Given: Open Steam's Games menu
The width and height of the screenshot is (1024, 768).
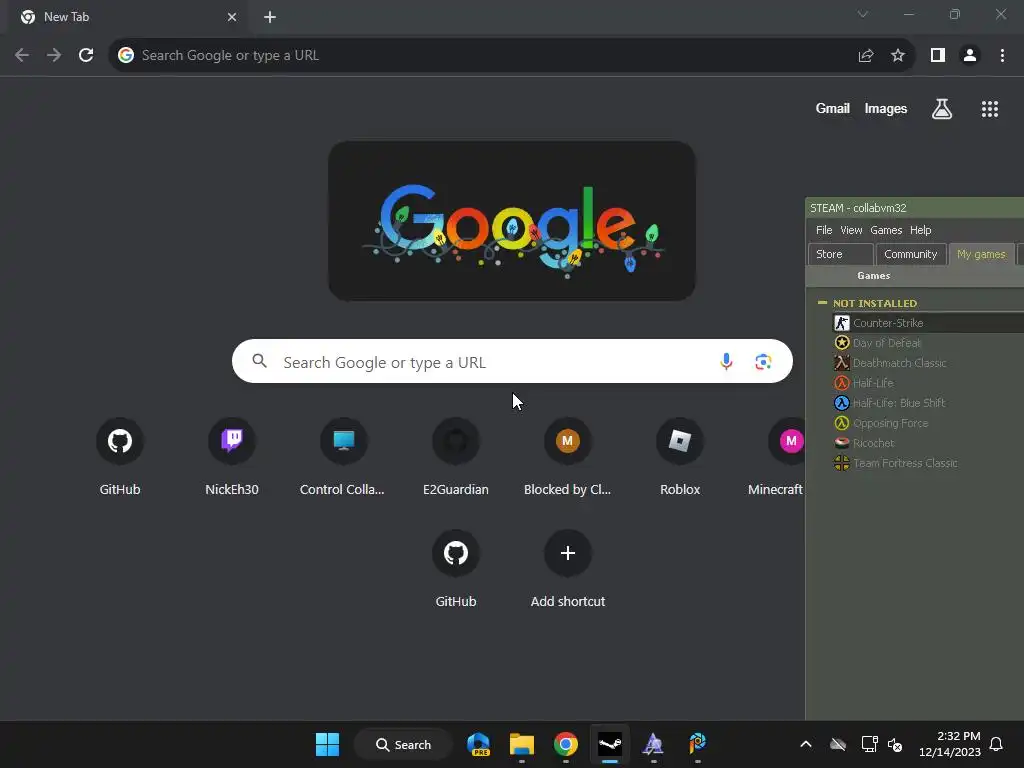Looking at the screenshot, I should 886,231.
